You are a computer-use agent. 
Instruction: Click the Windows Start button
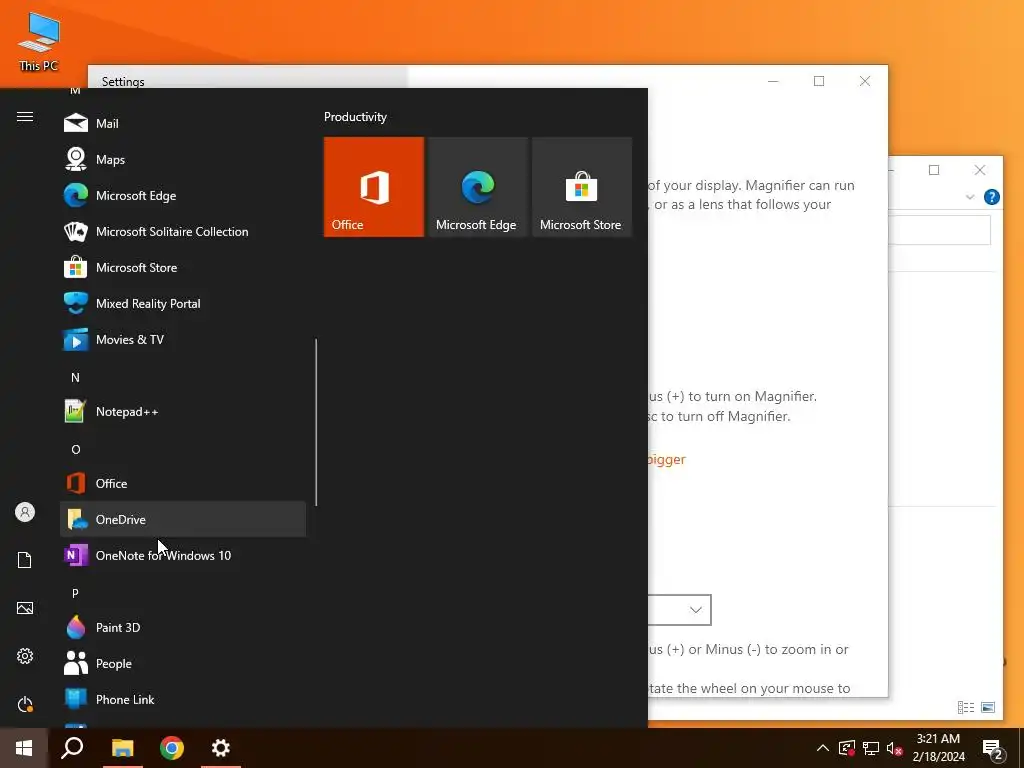[24, 748]
